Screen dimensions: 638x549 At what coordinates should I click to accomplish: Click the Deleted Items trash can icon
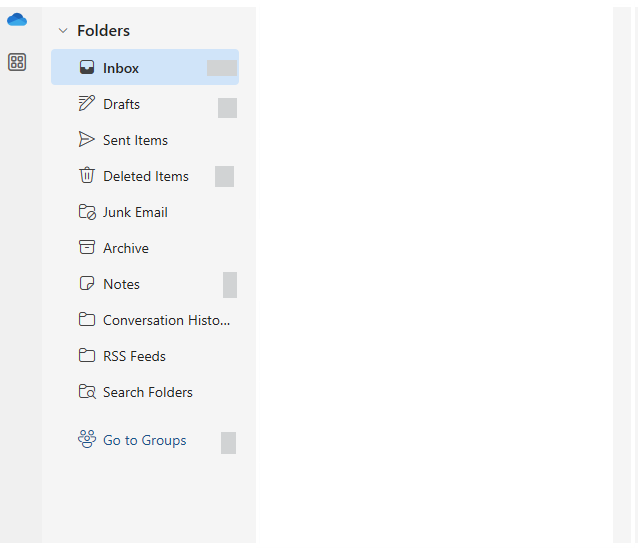click(87, 176)
